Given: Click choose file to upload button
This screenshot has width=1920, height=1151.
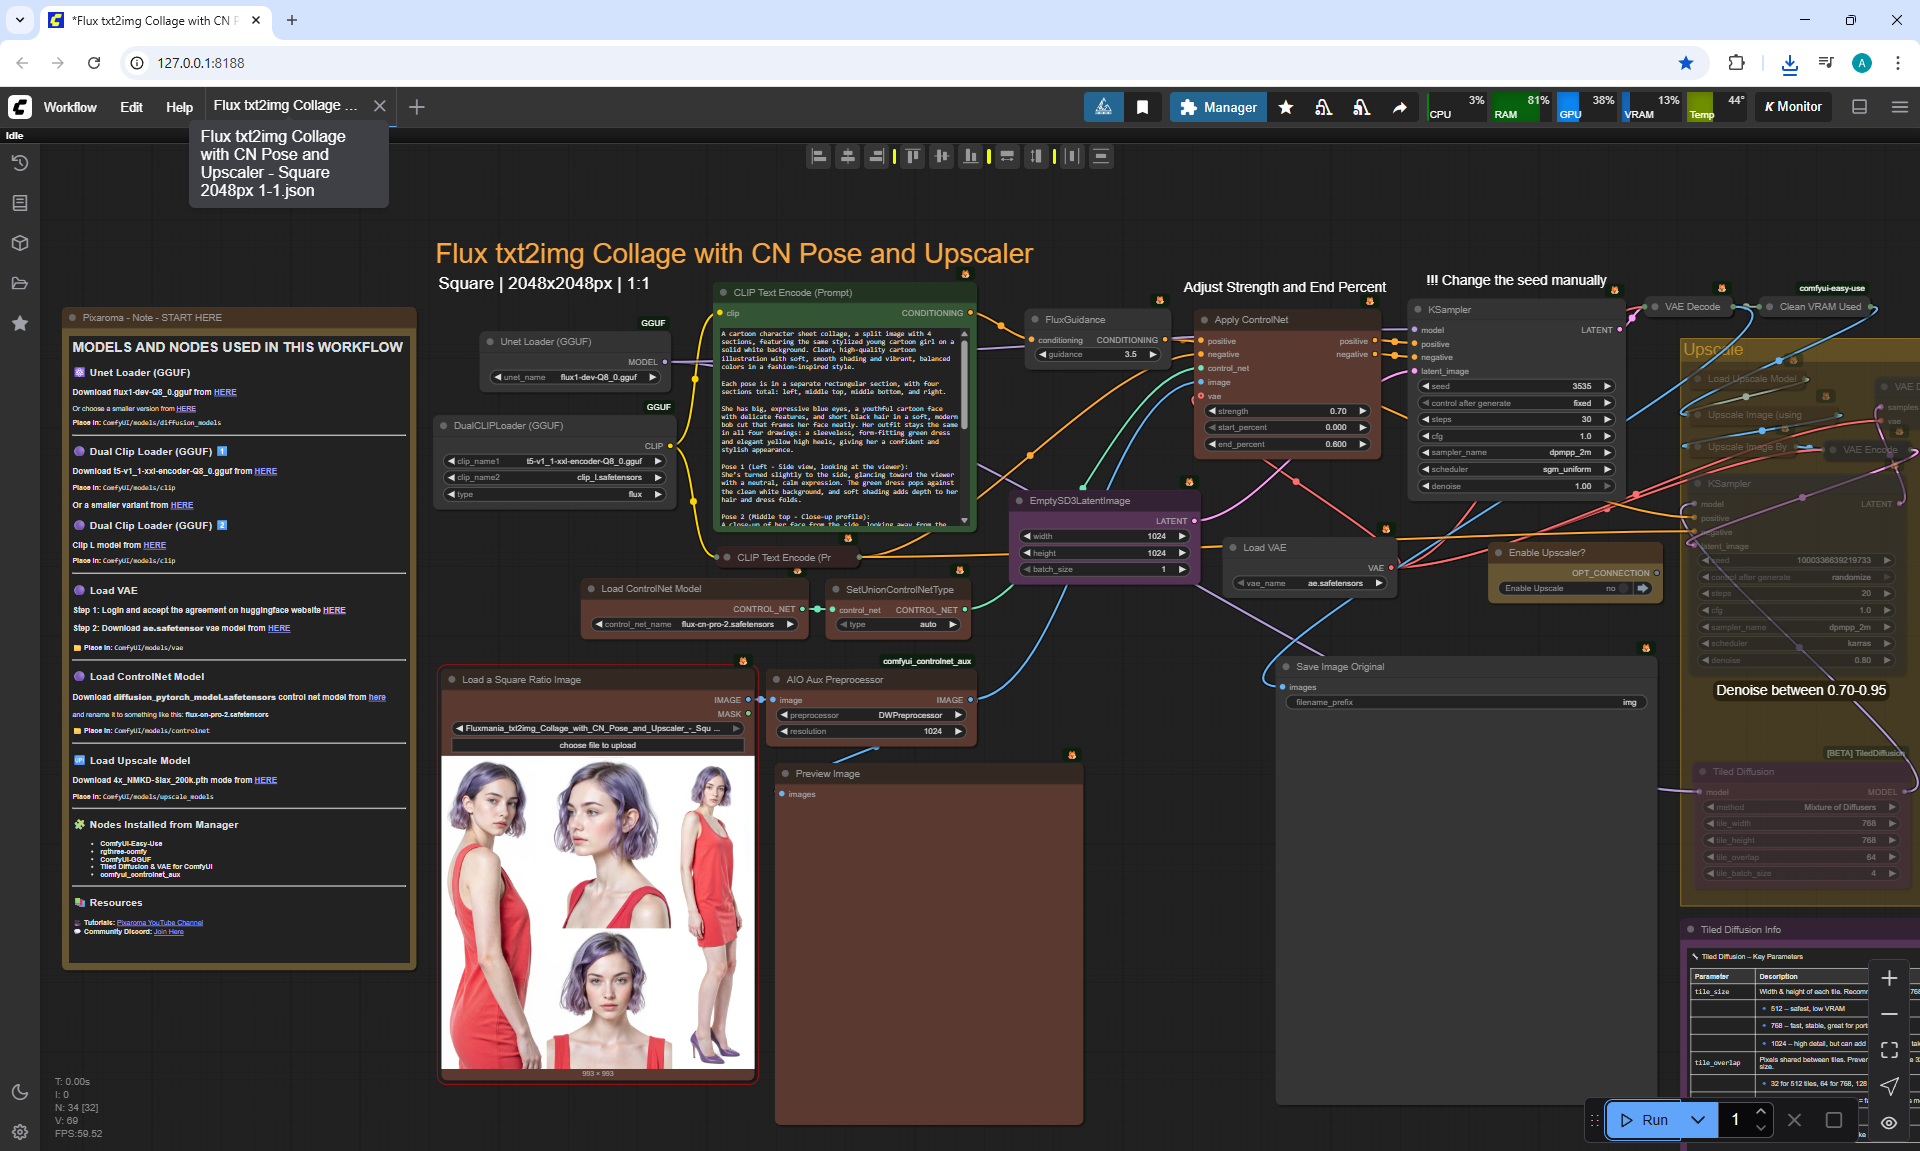Looking at the screenshot, I should pyautogui.click(x=597, y=745).
